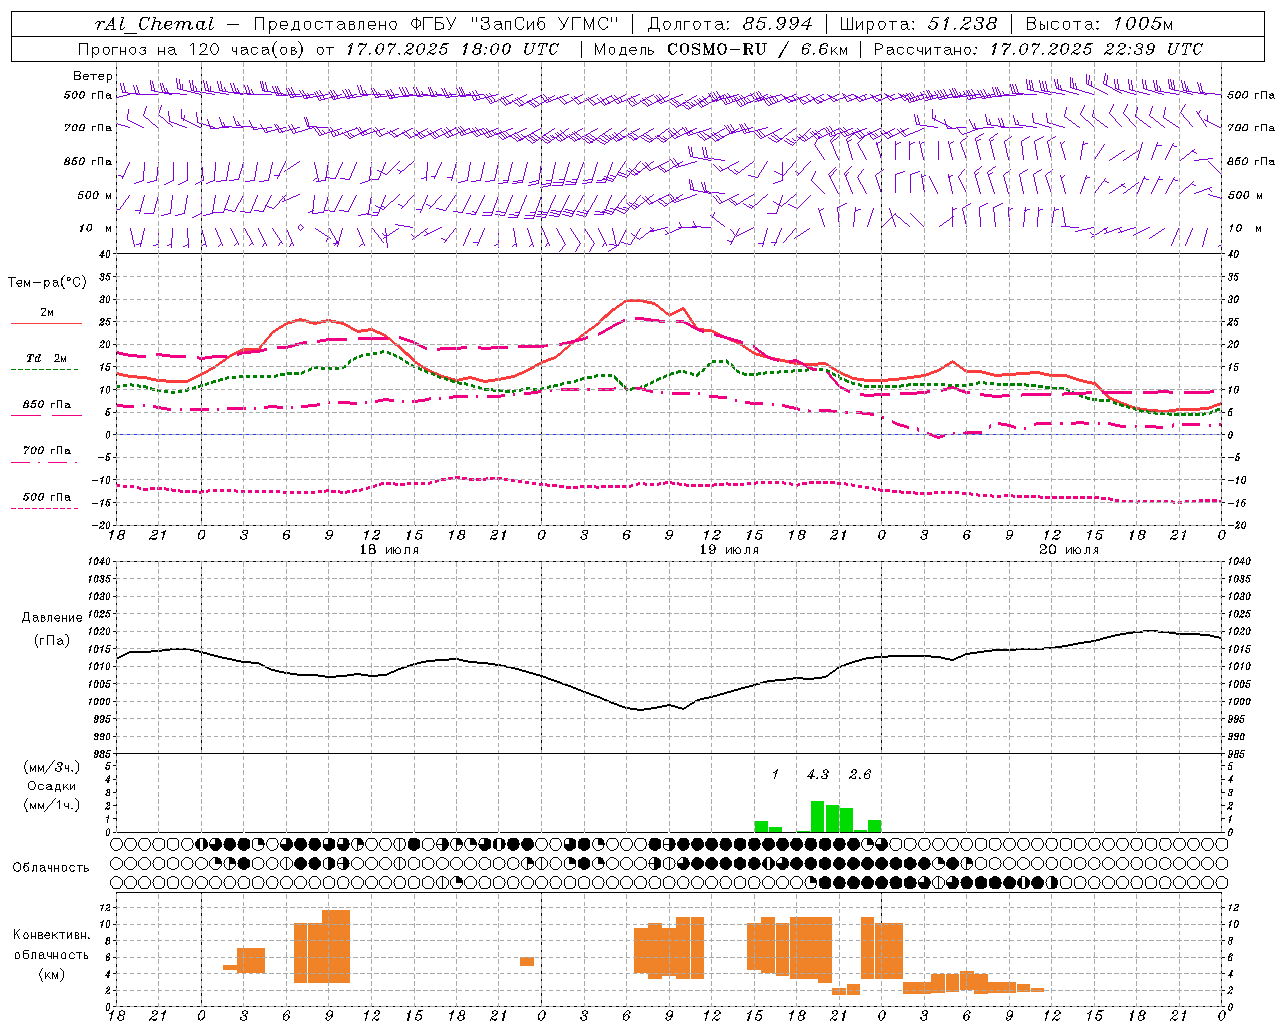
Task: Click the short-dash legend line under 500 гПа legend
Action: click(44, 508)
